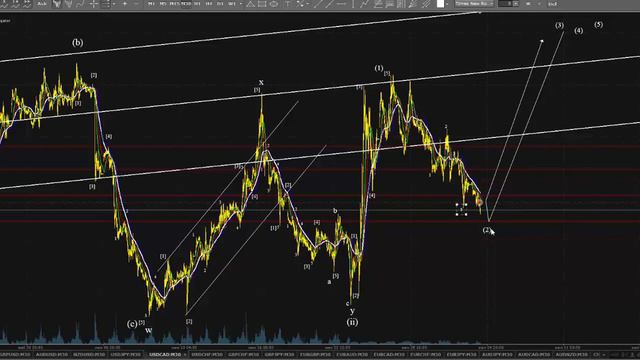Screen dimensions: 640x360
Task: Click the (1) wave label near top
Action: click(x=379, y=68)
